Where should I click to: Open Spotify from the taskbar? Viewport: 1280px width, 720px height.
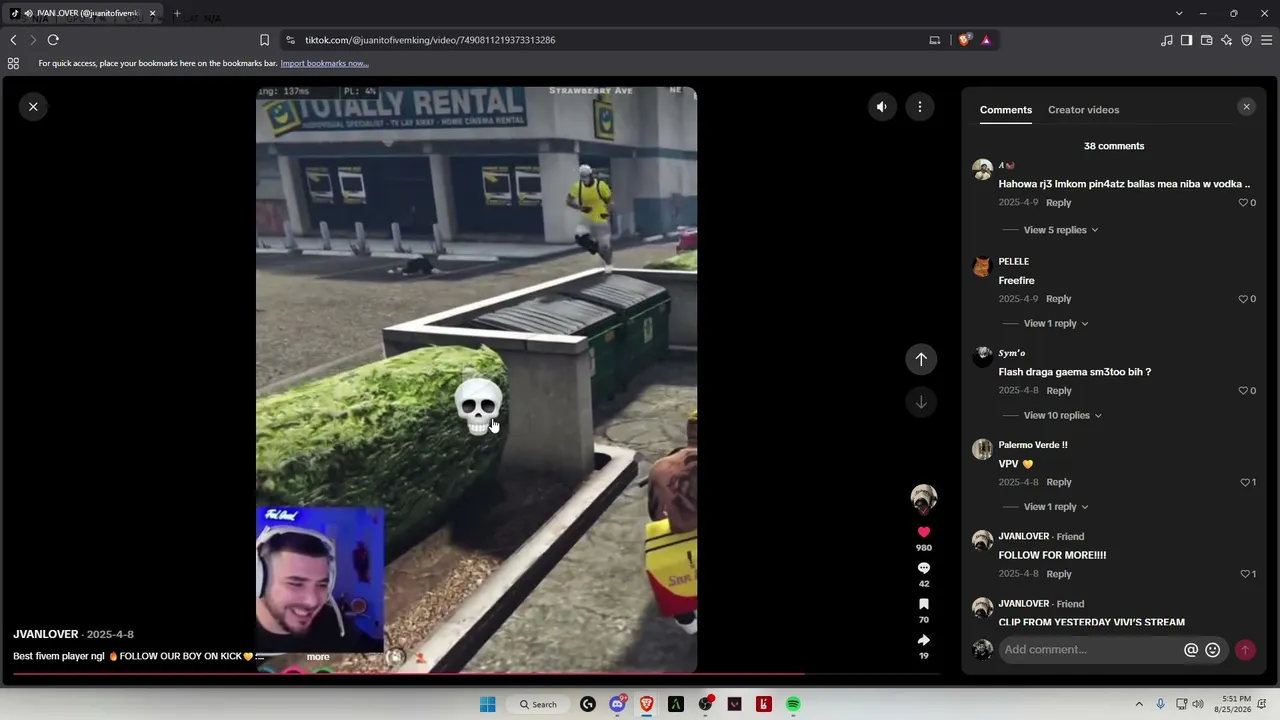pos(793,704)
